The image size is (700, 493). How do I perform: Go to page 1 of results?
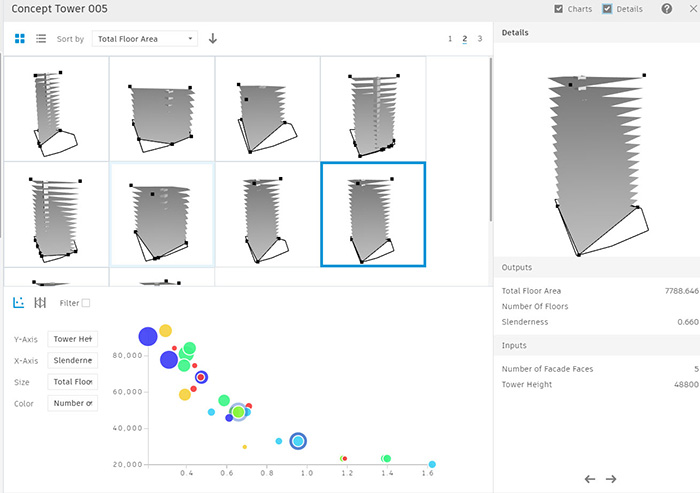(x=450, y=39)
